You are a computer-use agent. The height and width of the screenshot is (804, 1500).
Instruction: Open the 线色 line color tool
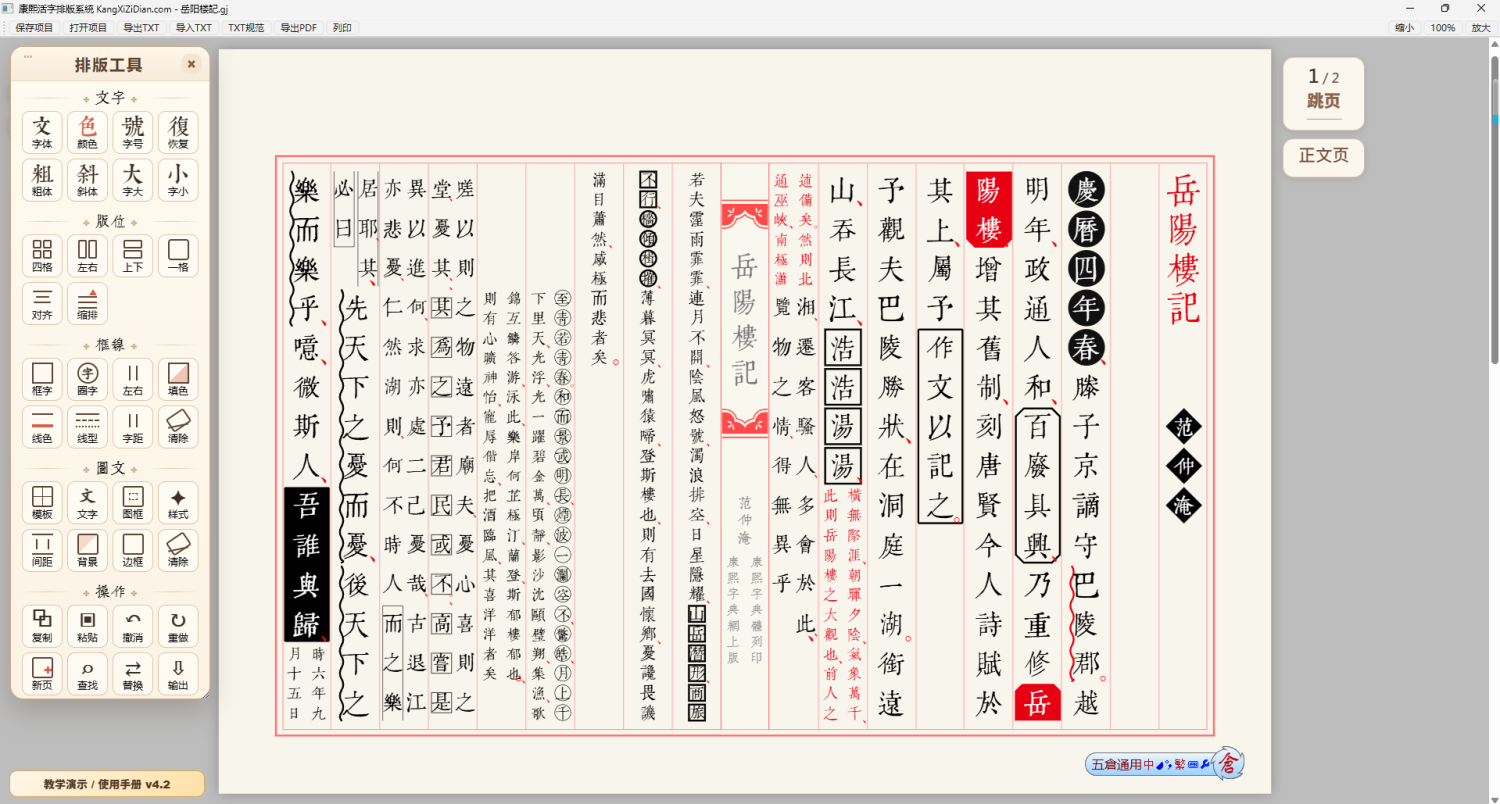(42, 427)
